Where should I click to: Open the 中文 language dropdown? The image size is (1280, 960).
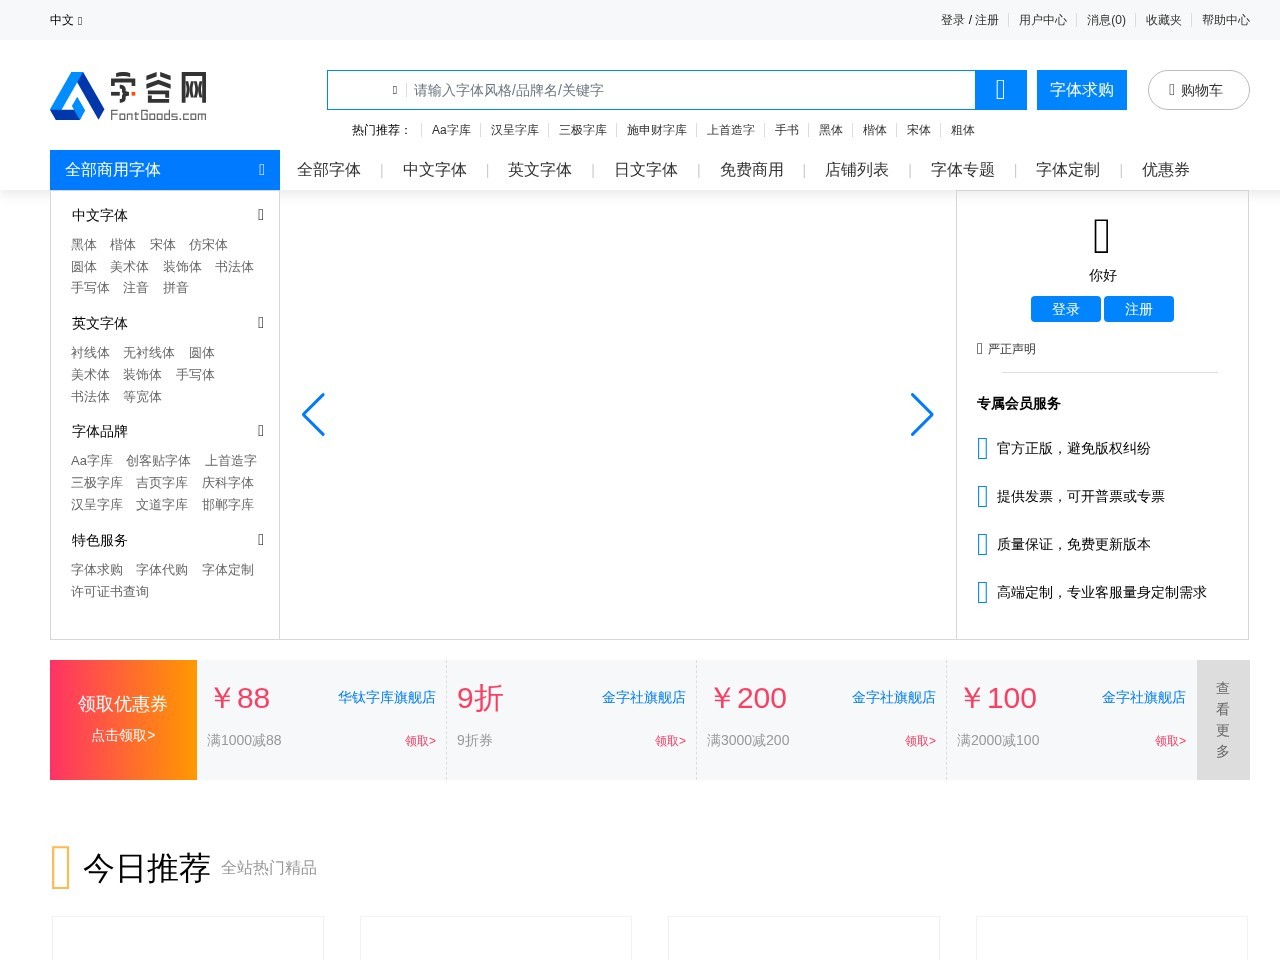66,20
